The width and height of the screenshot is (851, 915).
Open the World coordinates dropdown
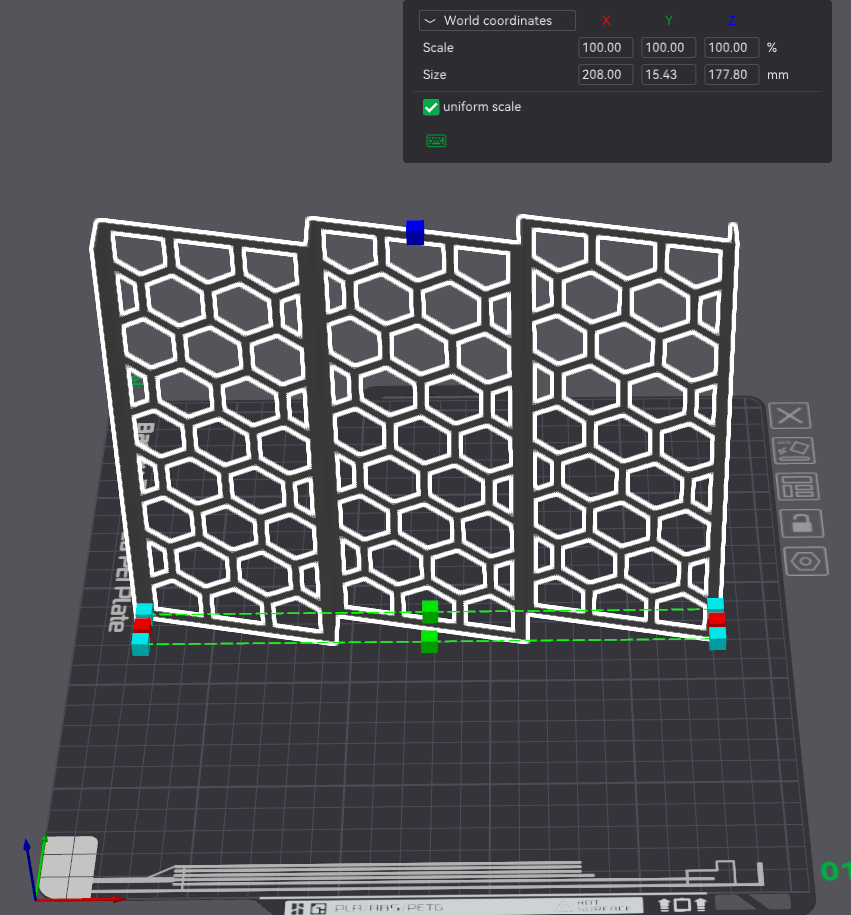497,20
